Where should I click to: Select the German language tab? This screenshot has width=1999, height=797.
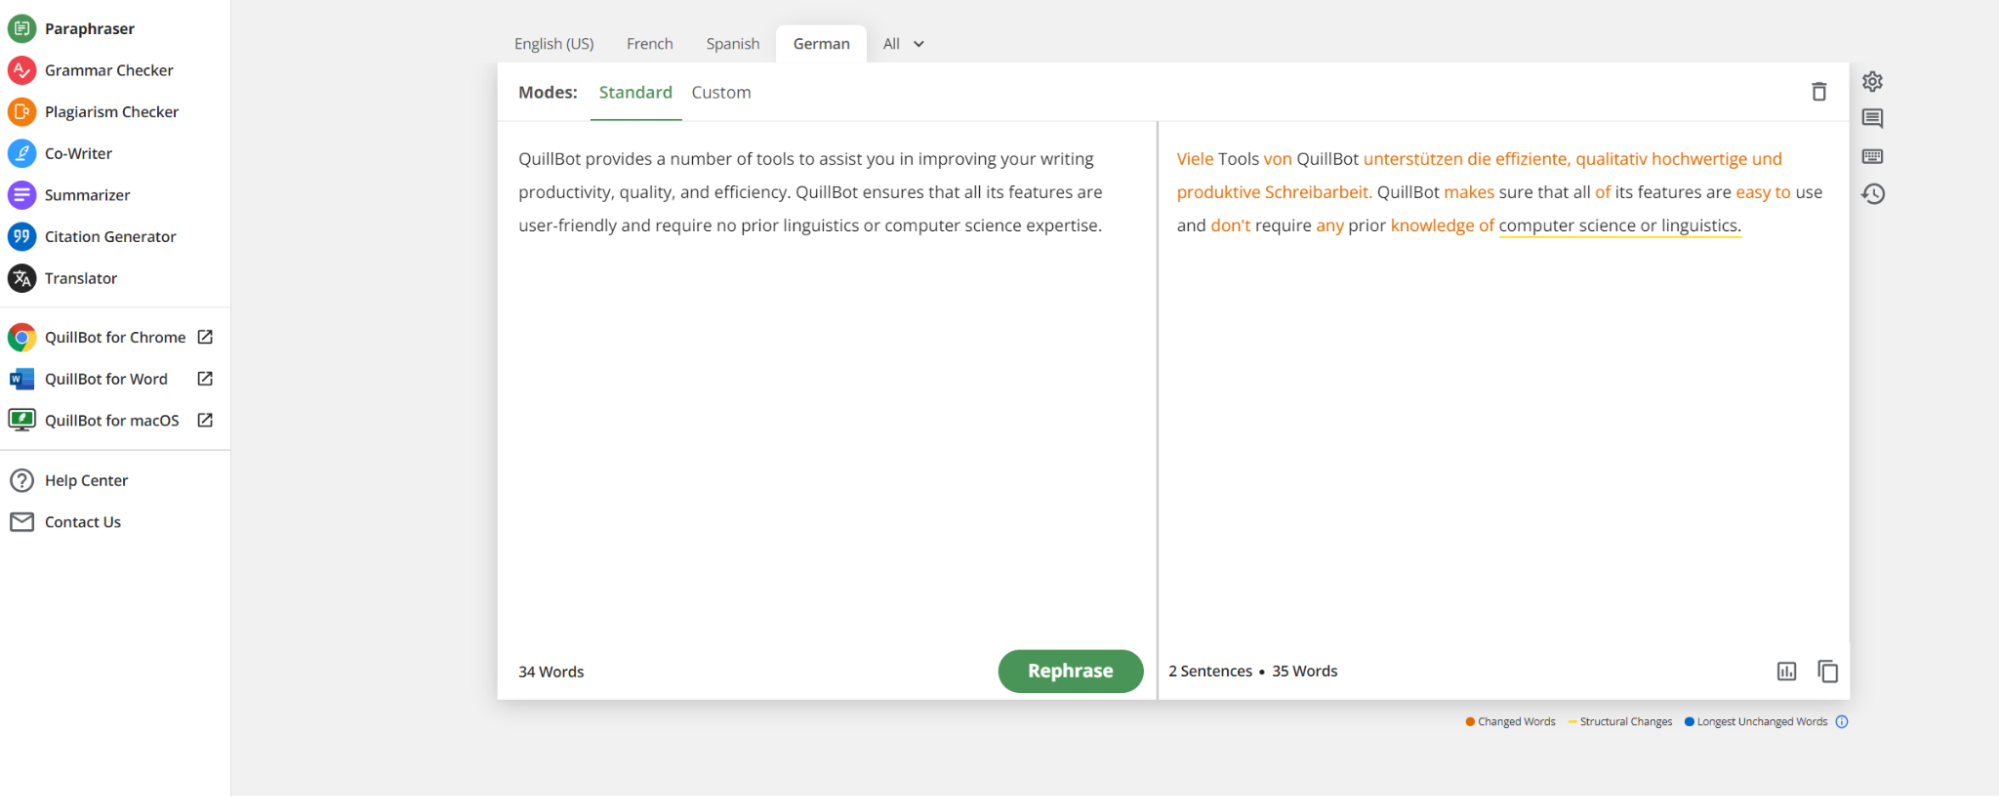coord(821,44)
